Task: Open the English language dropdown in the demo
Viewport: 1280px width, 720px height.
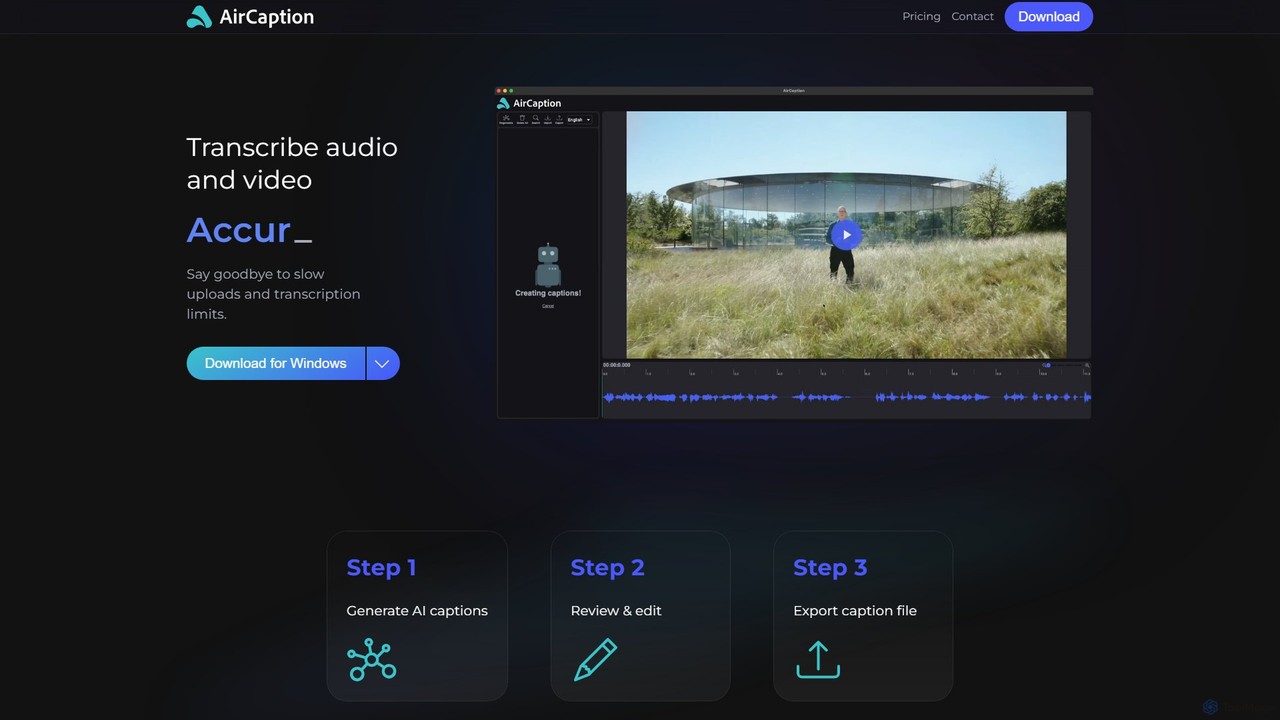Action: [579, 120]
